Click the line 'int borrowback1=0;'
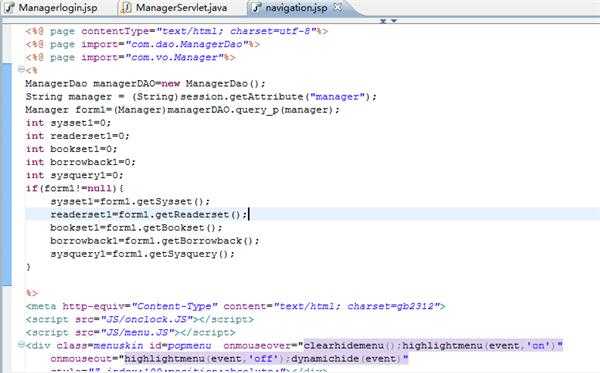This screenshot has height=373, width=600. 80,162
